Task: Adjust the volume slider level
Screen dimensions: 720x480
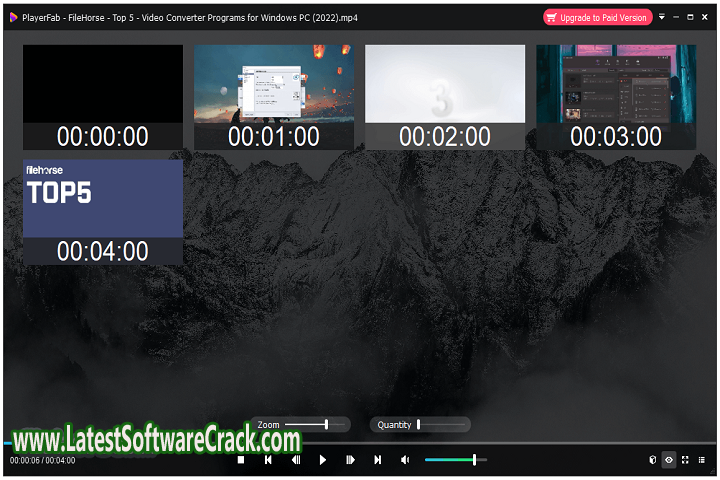Action: click(x=455, y=460)
